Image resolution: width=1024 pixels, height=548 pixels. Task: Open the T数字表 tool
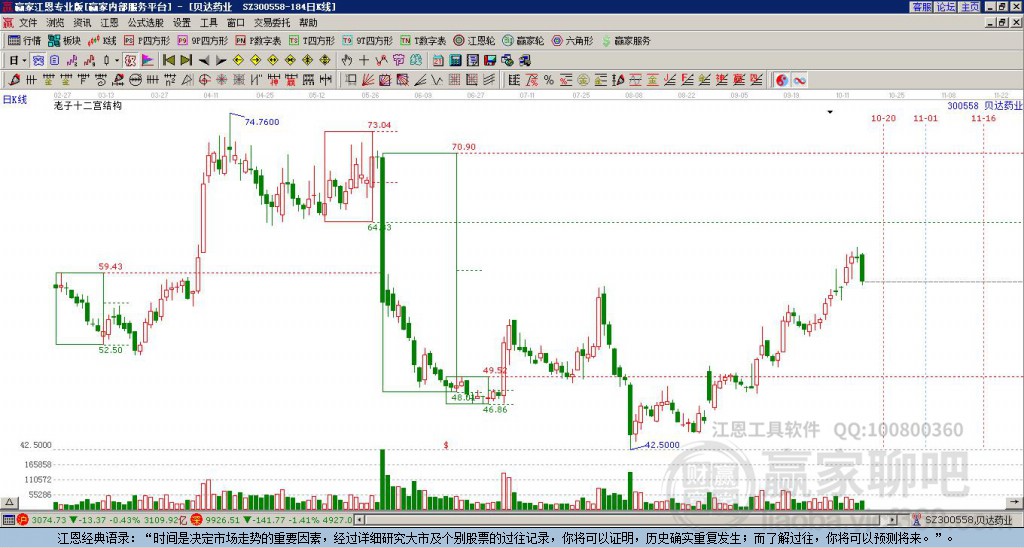pyautogui.click(x=423, y=40)
